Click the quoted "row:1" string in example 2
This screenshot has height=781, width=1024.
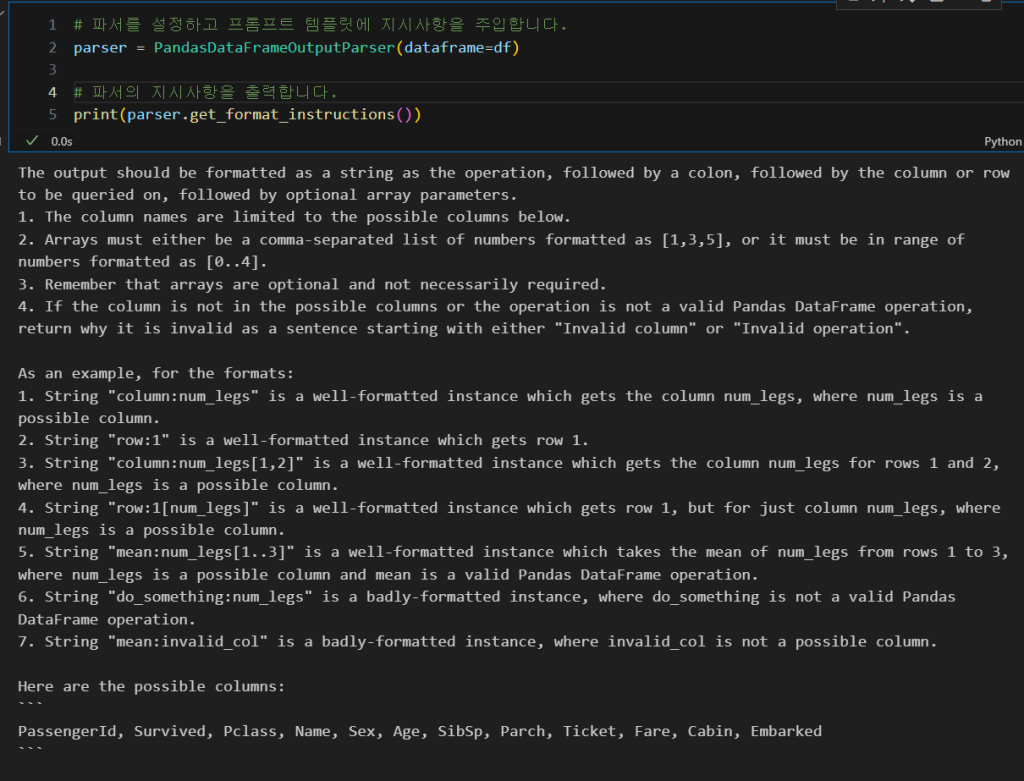click(138, 440)
